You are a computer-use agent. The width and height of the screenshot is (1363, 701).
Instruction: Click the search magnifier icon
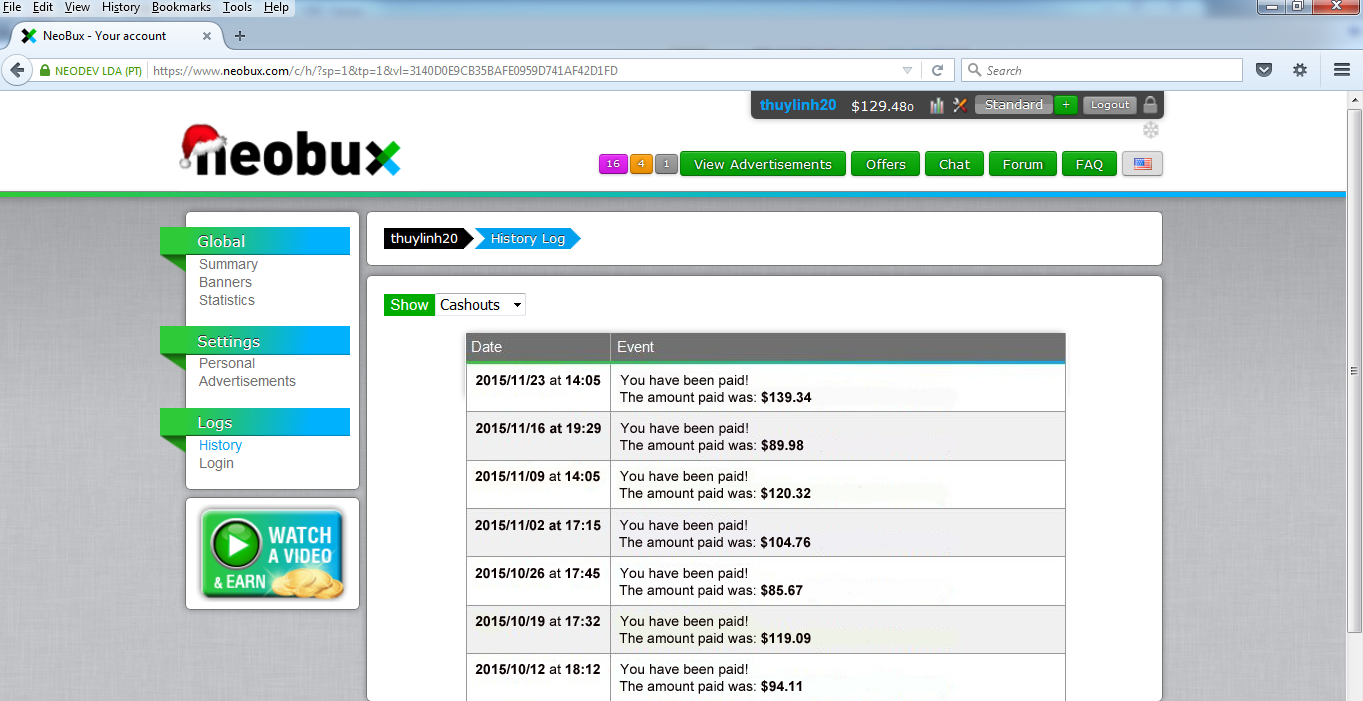[x=974, y=70]
